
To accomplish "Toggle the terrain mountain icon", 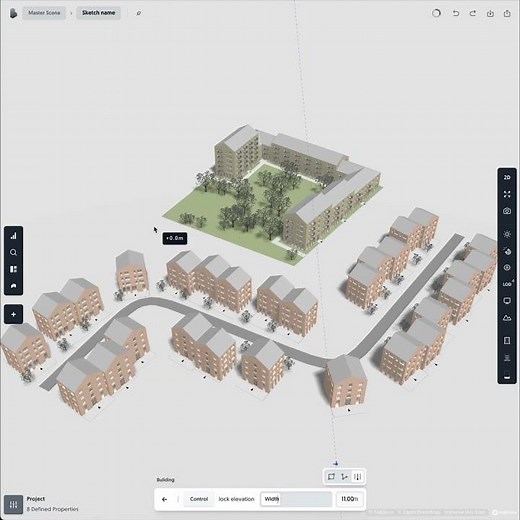I will (507, 318).
